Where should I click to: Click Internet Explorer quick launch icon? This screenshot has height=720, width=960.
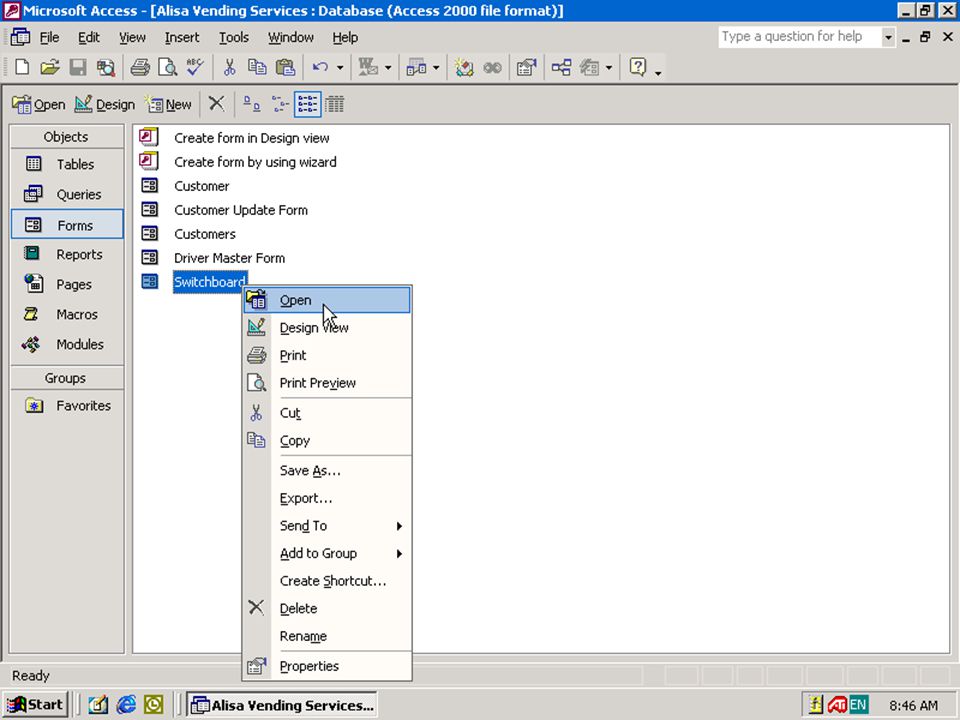click(126, 705)
